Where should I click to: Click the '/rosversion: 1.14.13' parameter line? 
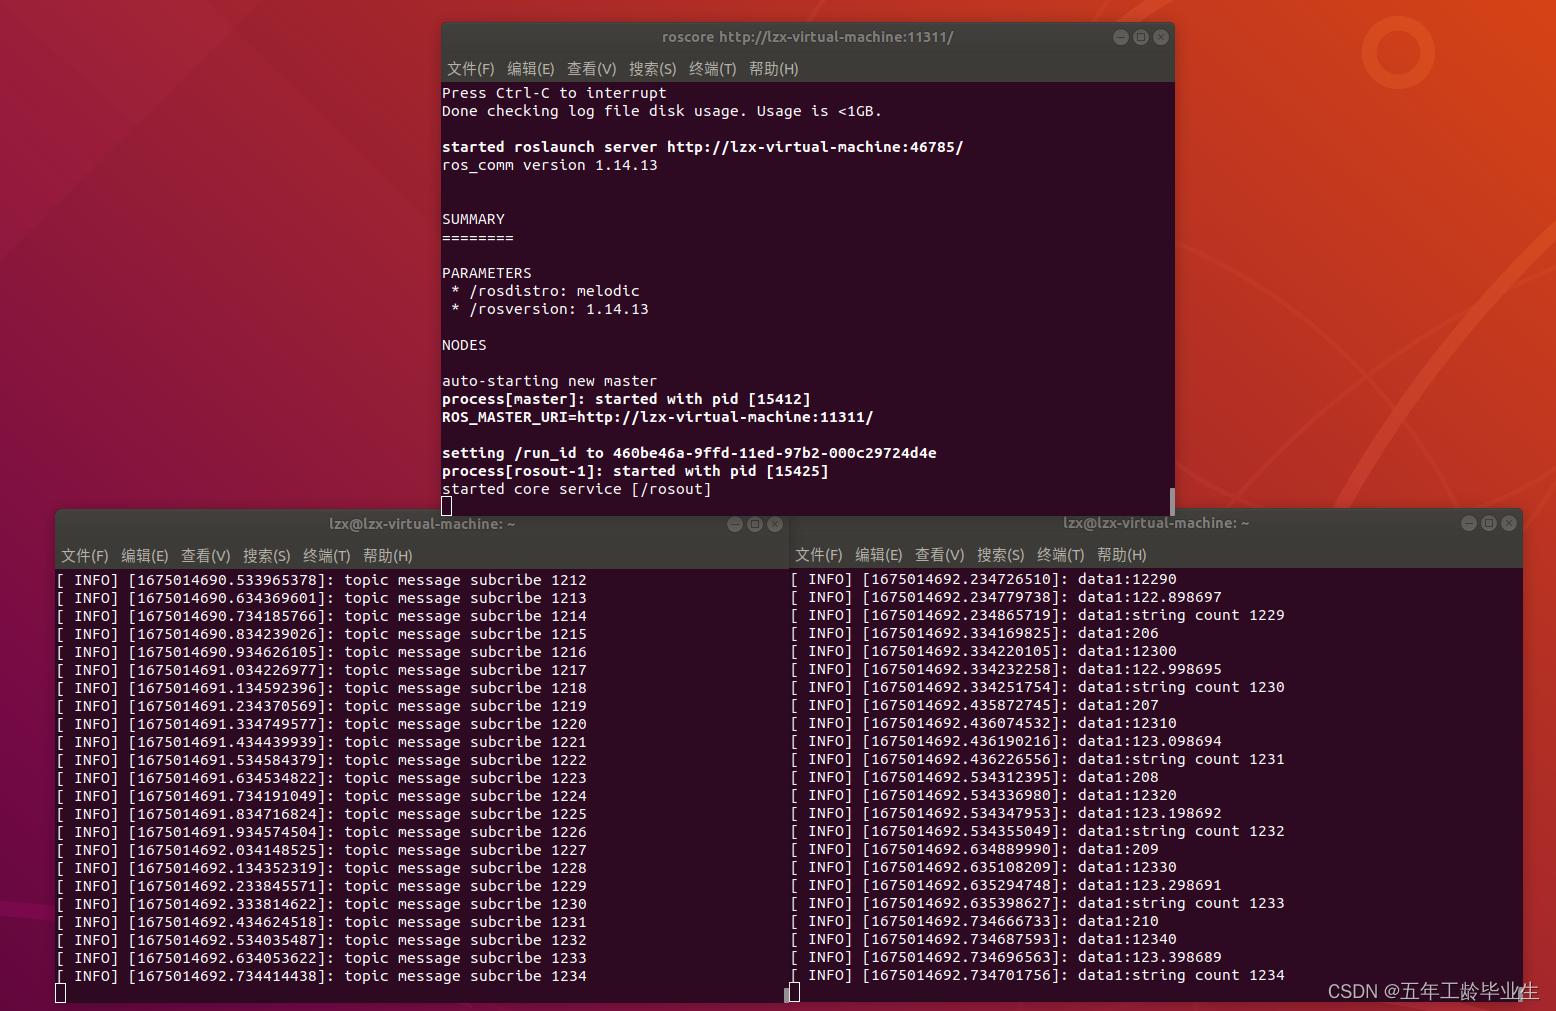click(x=549, y=309)
